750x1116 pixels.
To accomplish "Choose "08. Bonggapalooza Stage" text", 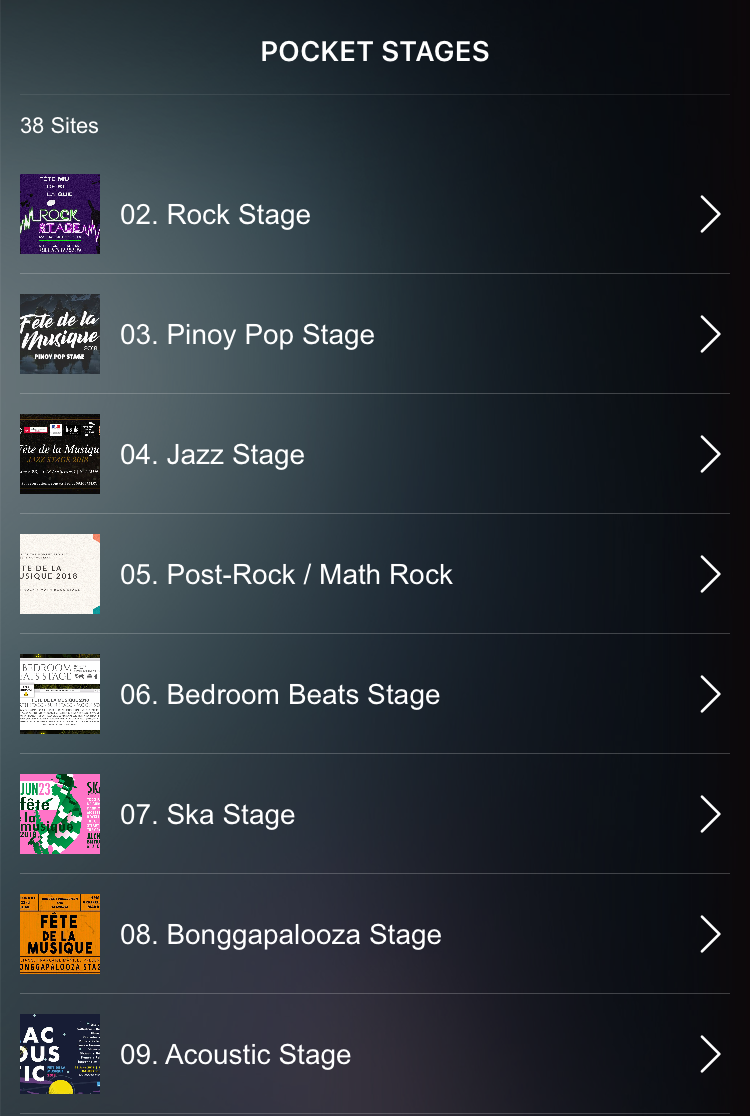I will 280,935.
